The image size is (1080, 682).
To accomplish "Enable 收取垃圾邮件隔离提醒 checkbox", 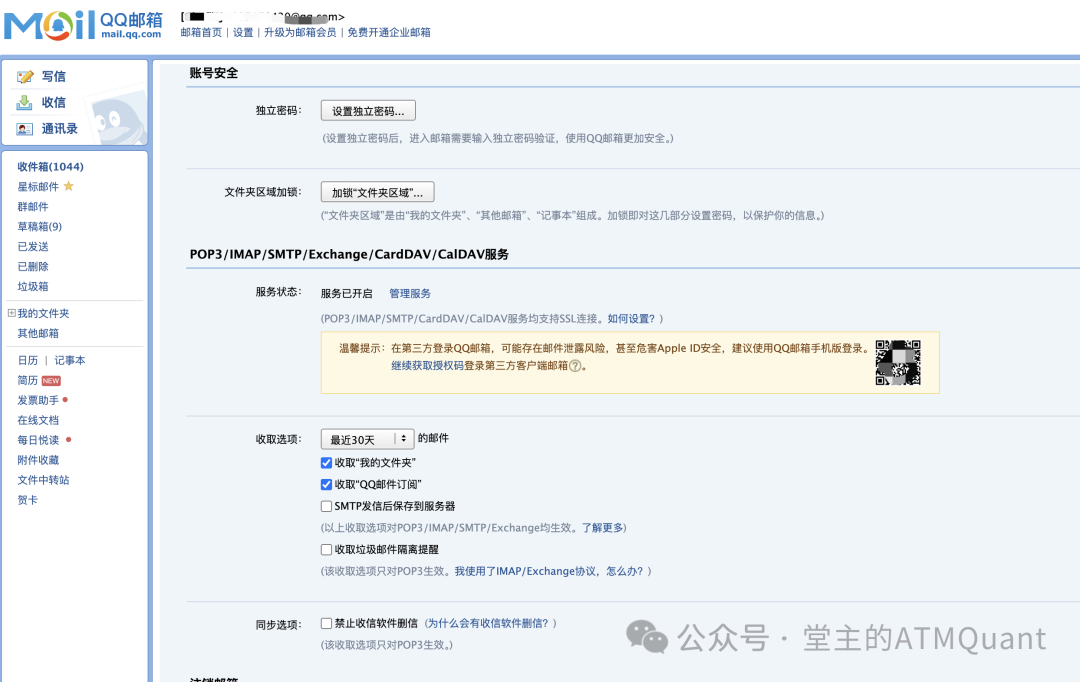I will click(326, 550).
